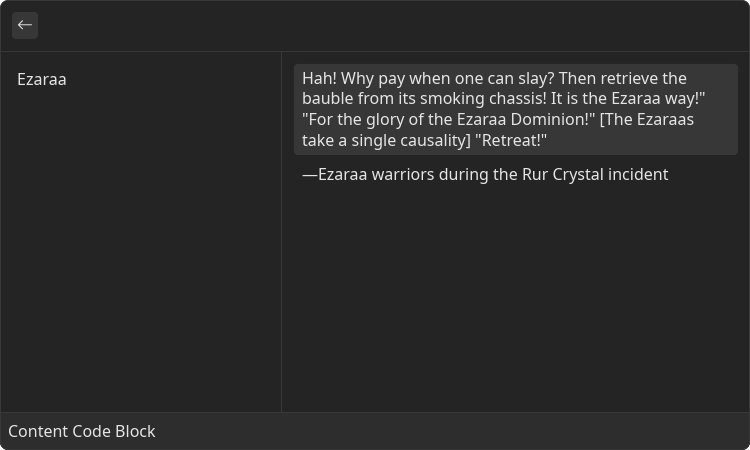Go back using the left arrow button
This screenshot has width=750, height=450.
[x=25, y=25]
